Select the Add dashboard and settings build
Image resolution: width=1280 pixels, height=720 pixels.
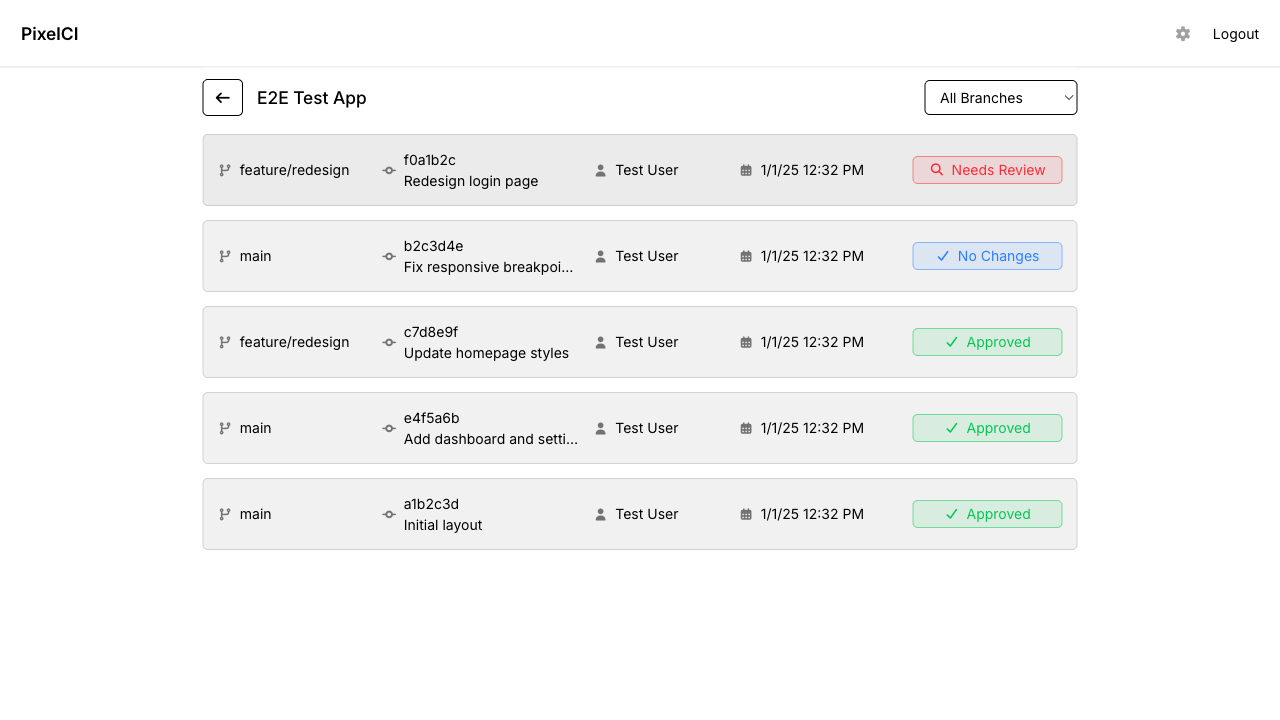pos(490,439)
